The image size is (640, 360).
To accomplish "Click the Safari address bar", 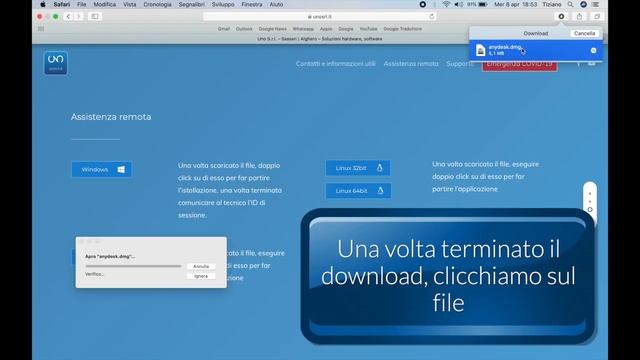I will (x=320, y=16).
